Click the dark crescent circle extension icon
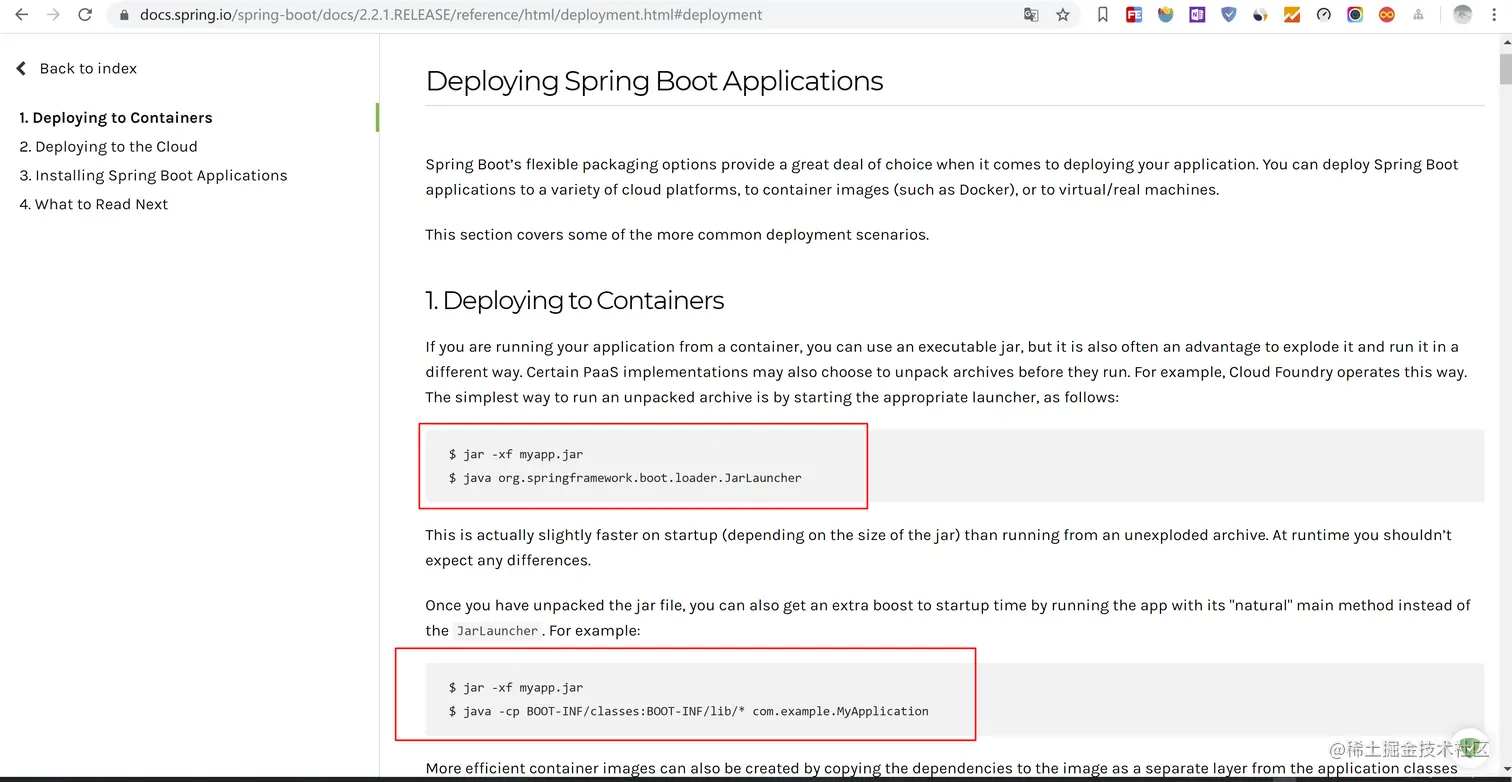Screen dimensions: 1512x782 (x=1260, y=15)
